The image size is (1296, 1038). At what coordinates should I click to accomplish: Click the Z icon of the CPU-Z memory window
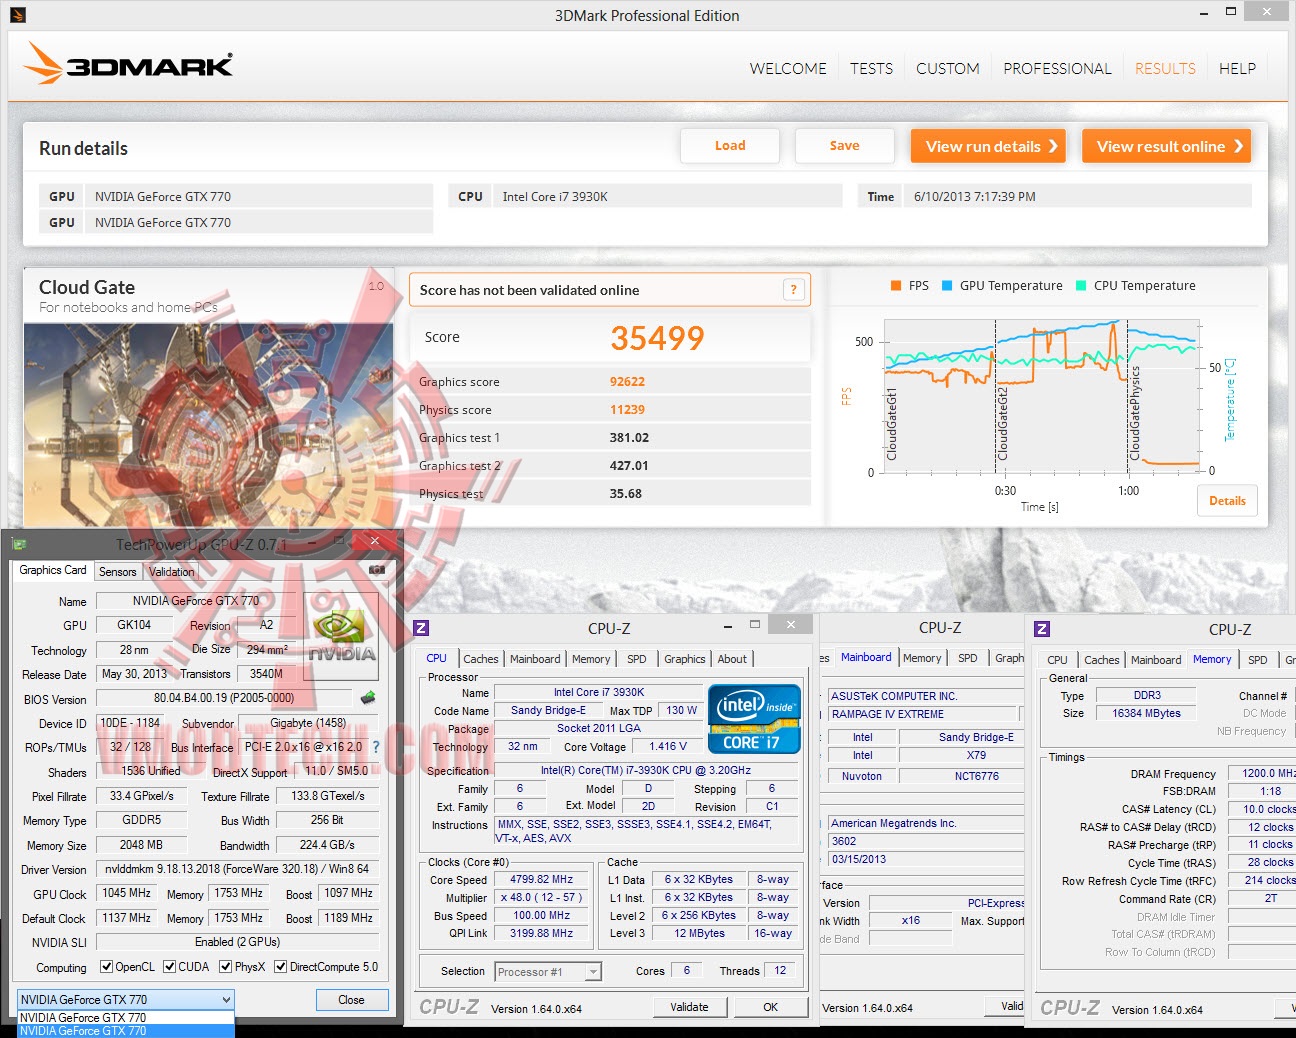(1042, 629)
